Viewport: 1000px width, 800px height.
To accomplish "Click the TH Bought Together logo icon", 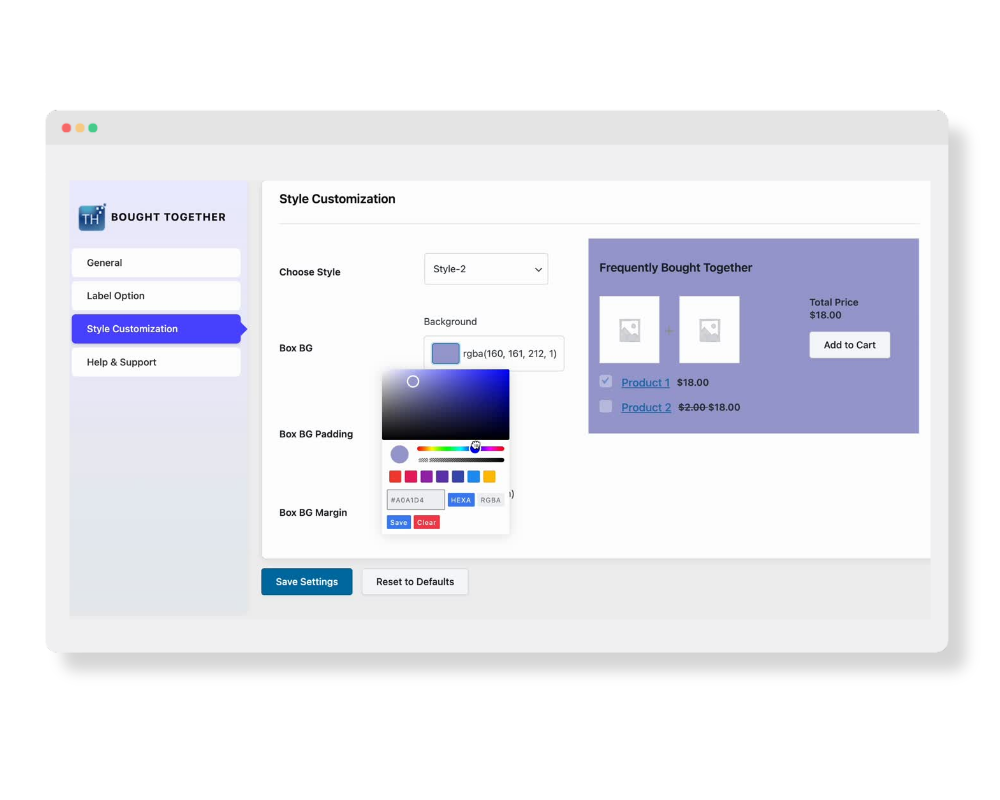I will pyautogui.click(x=92, y=217).
